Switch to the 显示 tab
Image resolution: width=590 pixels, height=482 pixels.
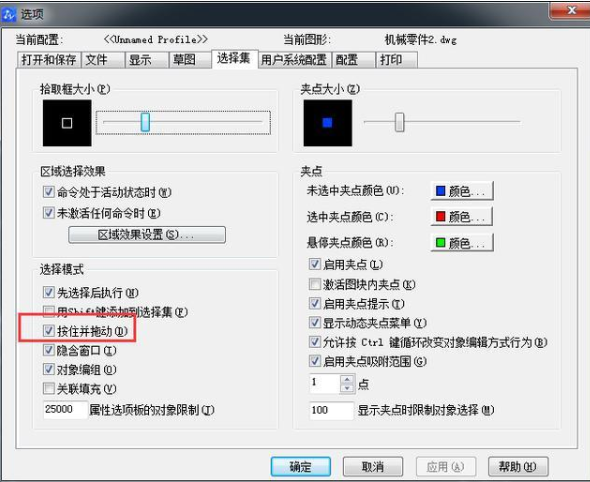click(147, 60)
